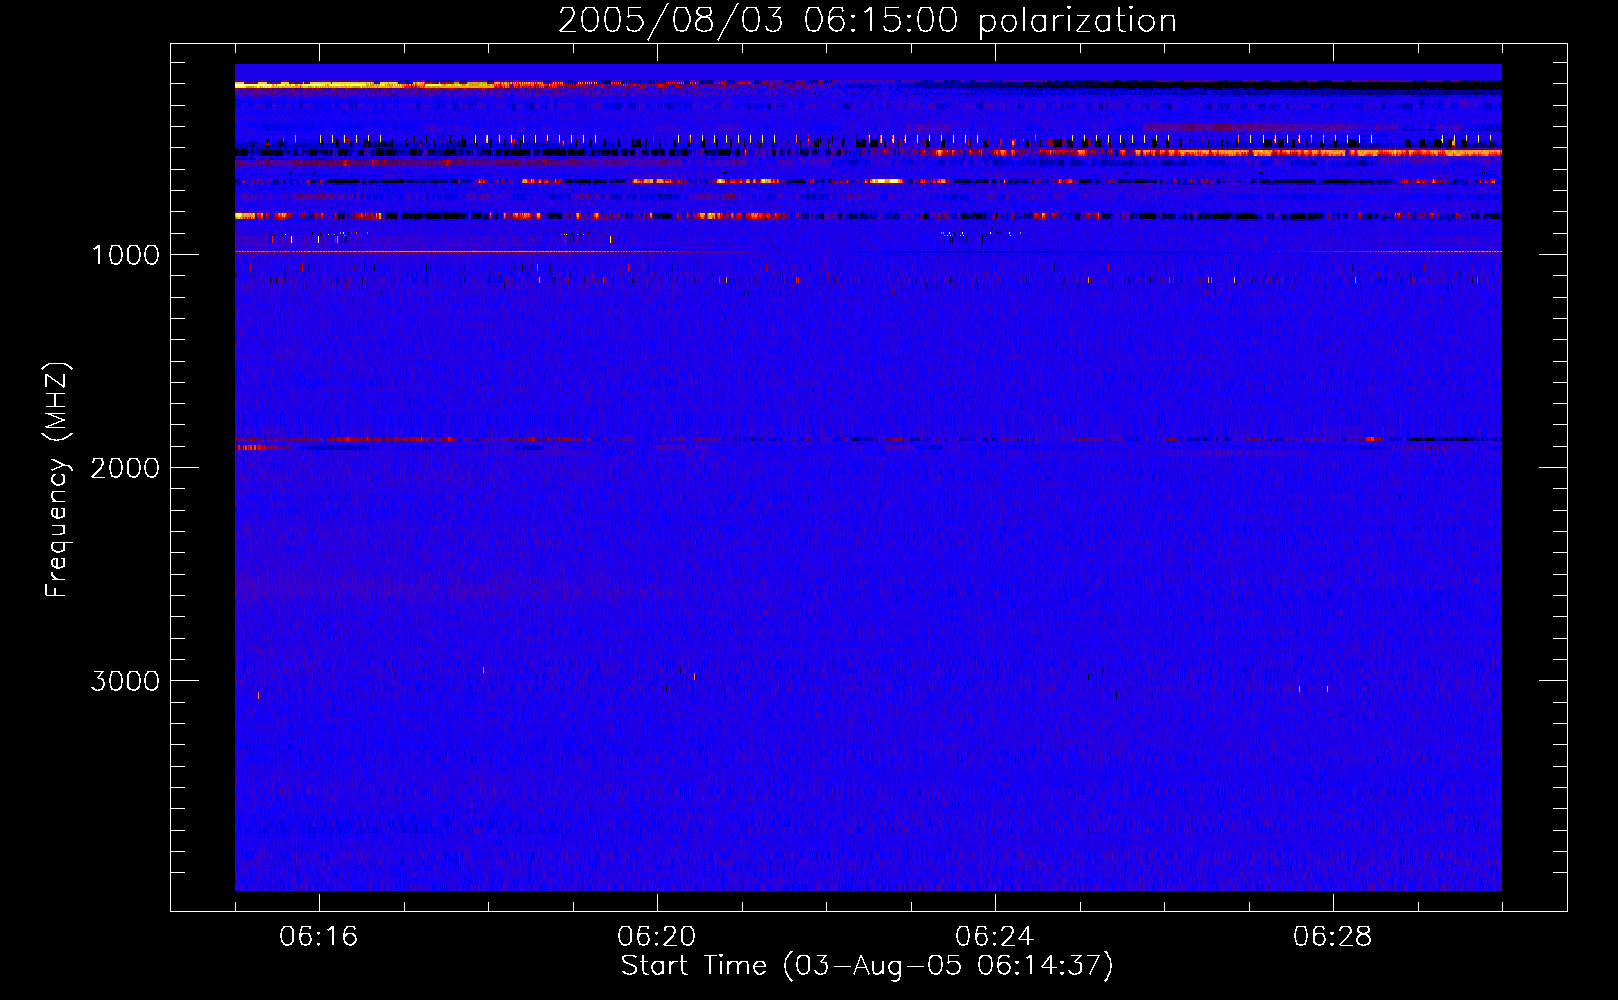The height and width of the screenshot is (1000, 1618).
Task: Click the 06:20 time tick label
Action: pos(656,937)
